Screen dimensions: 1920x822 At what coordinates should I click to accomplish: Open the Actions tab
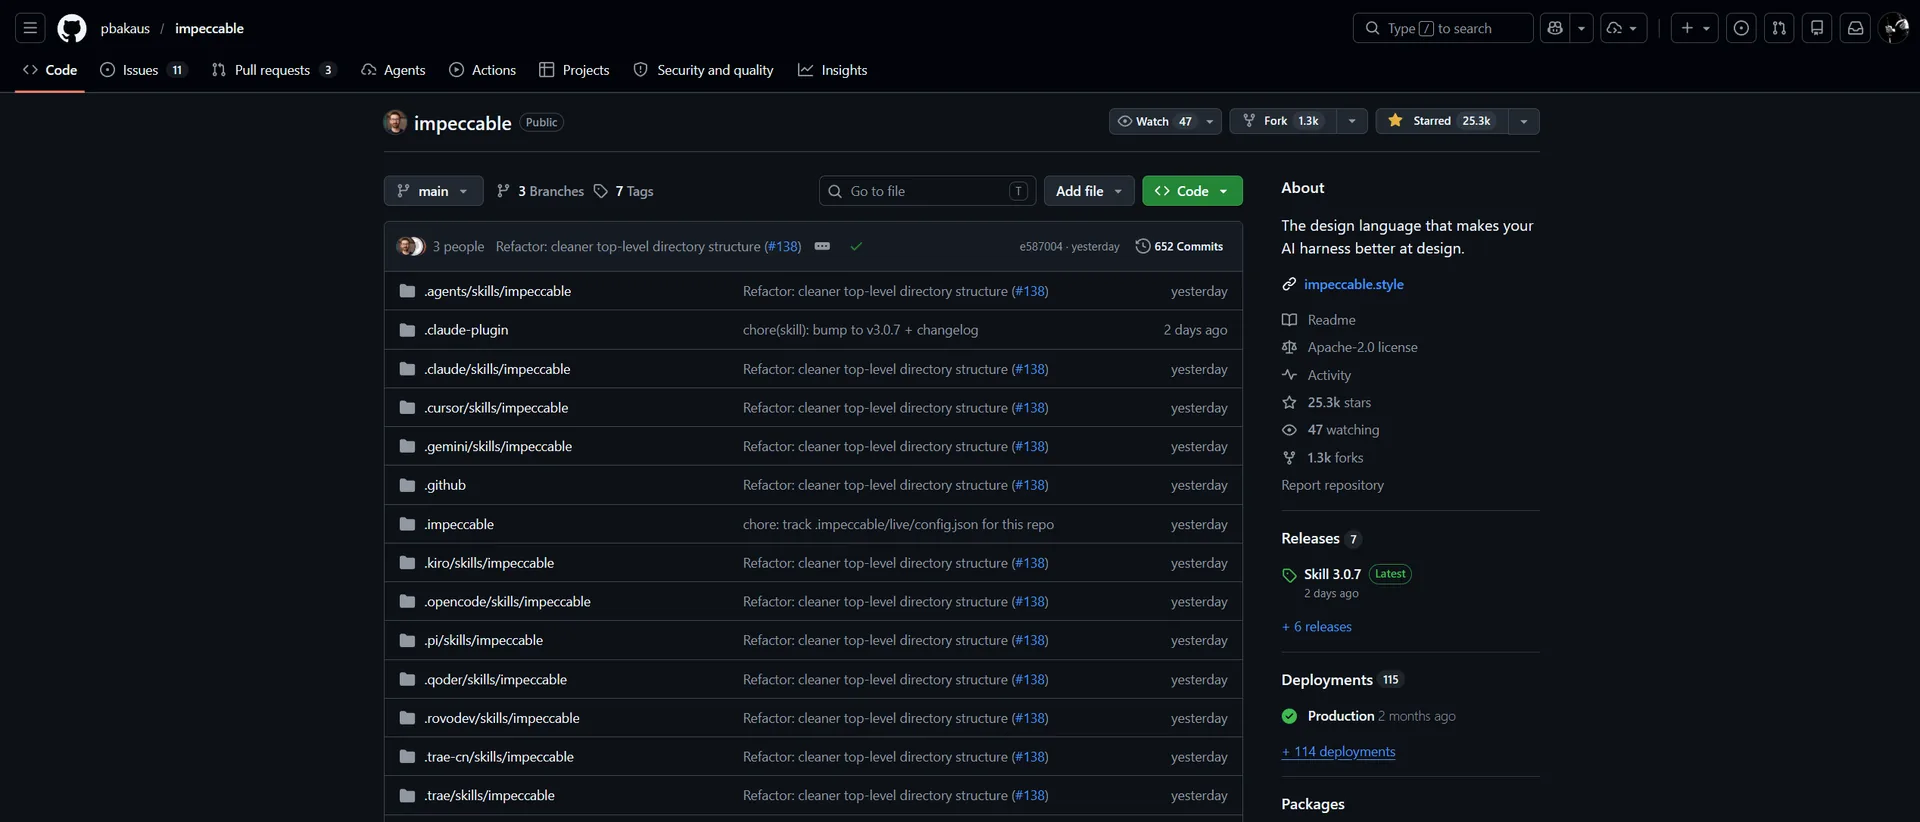click(482, 70)
